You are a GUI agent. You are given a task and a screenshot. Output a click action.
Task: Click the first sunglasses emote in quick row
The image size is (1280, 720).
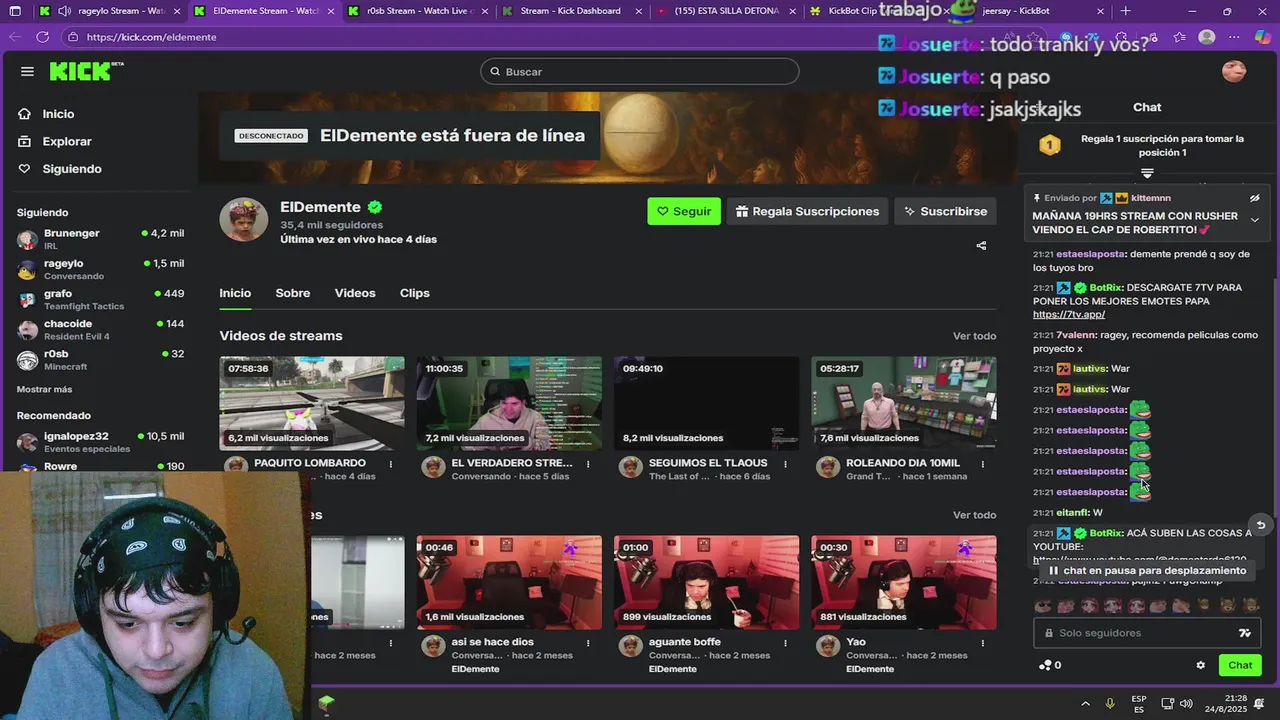pyautogui.click(x=1043, y=605)
